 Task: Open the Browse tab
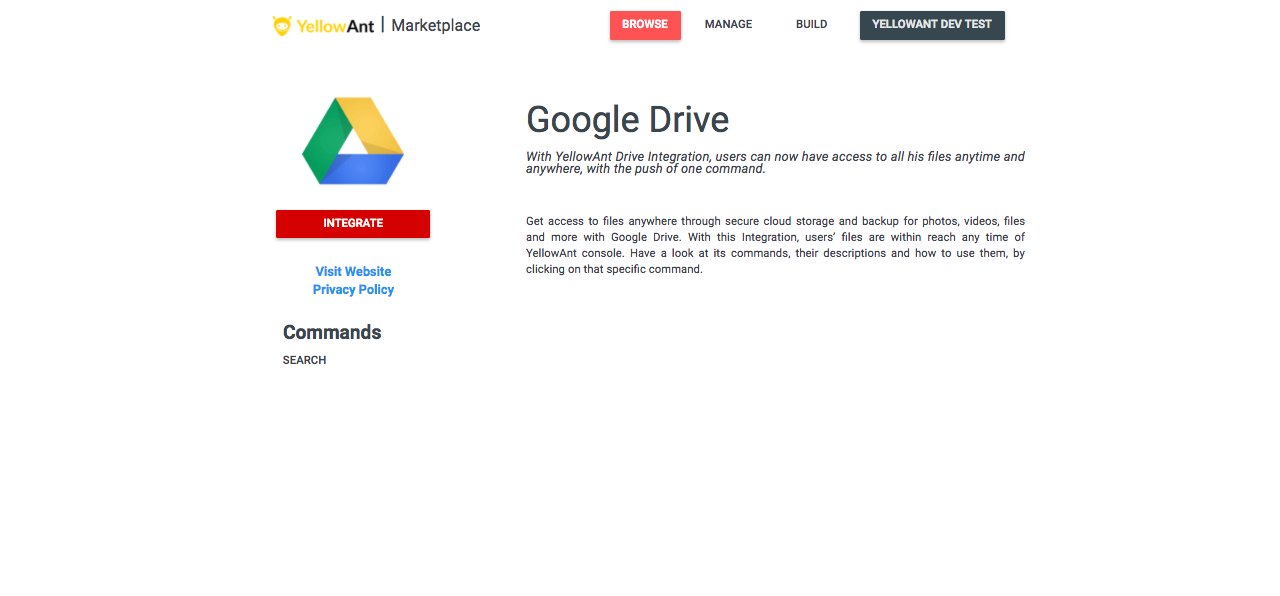645,25
